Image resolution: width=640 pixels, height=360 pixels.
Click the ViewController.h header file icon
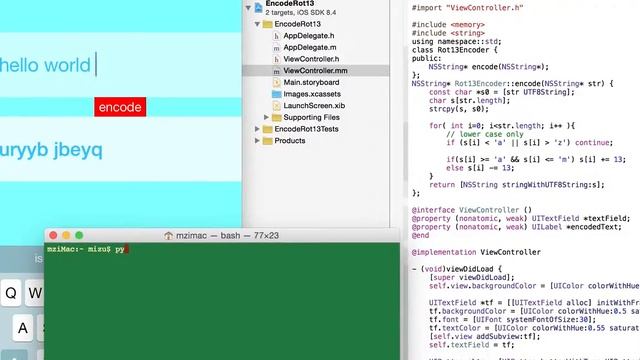[x=276, y=59]
